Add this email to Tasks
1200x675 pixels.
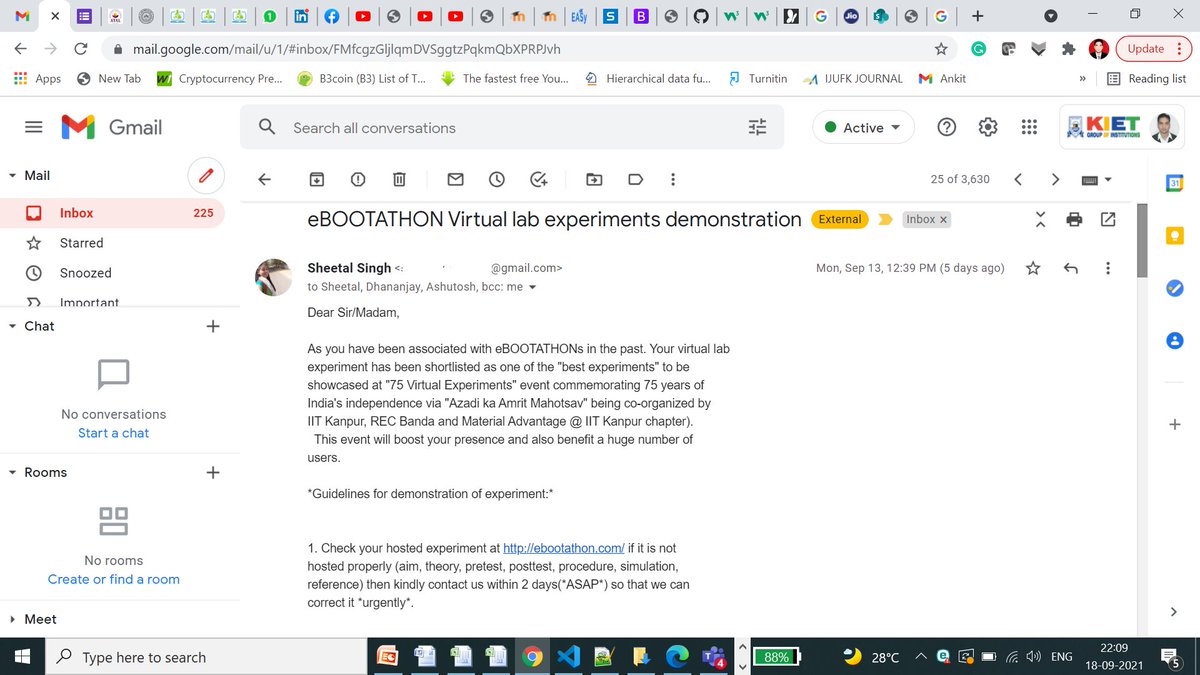pyautogui.click(x=539, y=179)
